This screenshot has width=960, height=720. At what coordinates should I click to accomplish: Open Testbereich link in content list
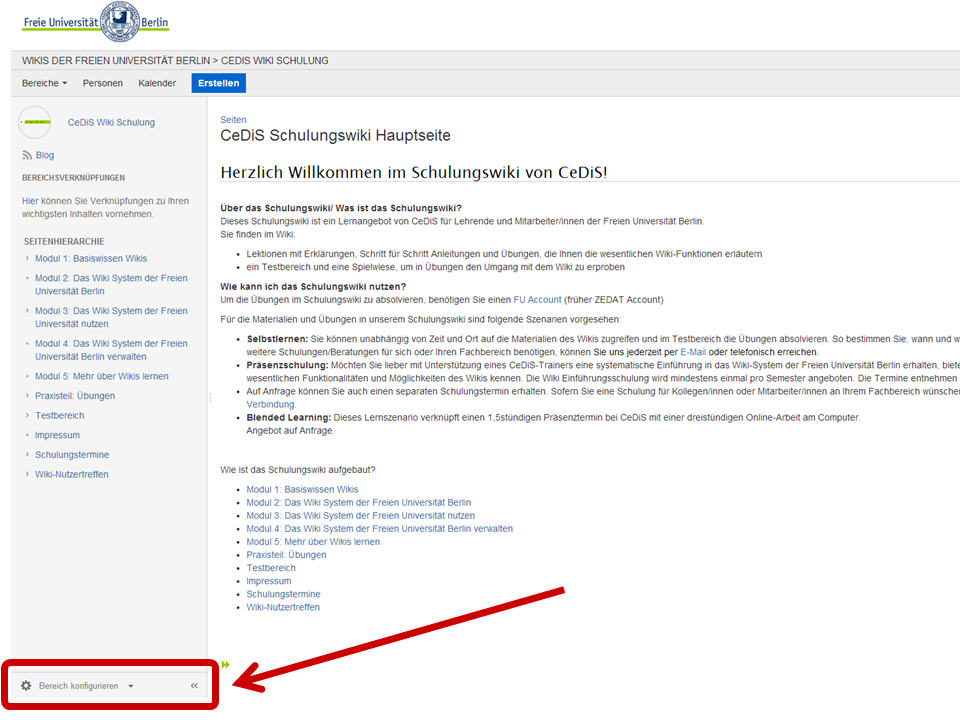[271, 568]
